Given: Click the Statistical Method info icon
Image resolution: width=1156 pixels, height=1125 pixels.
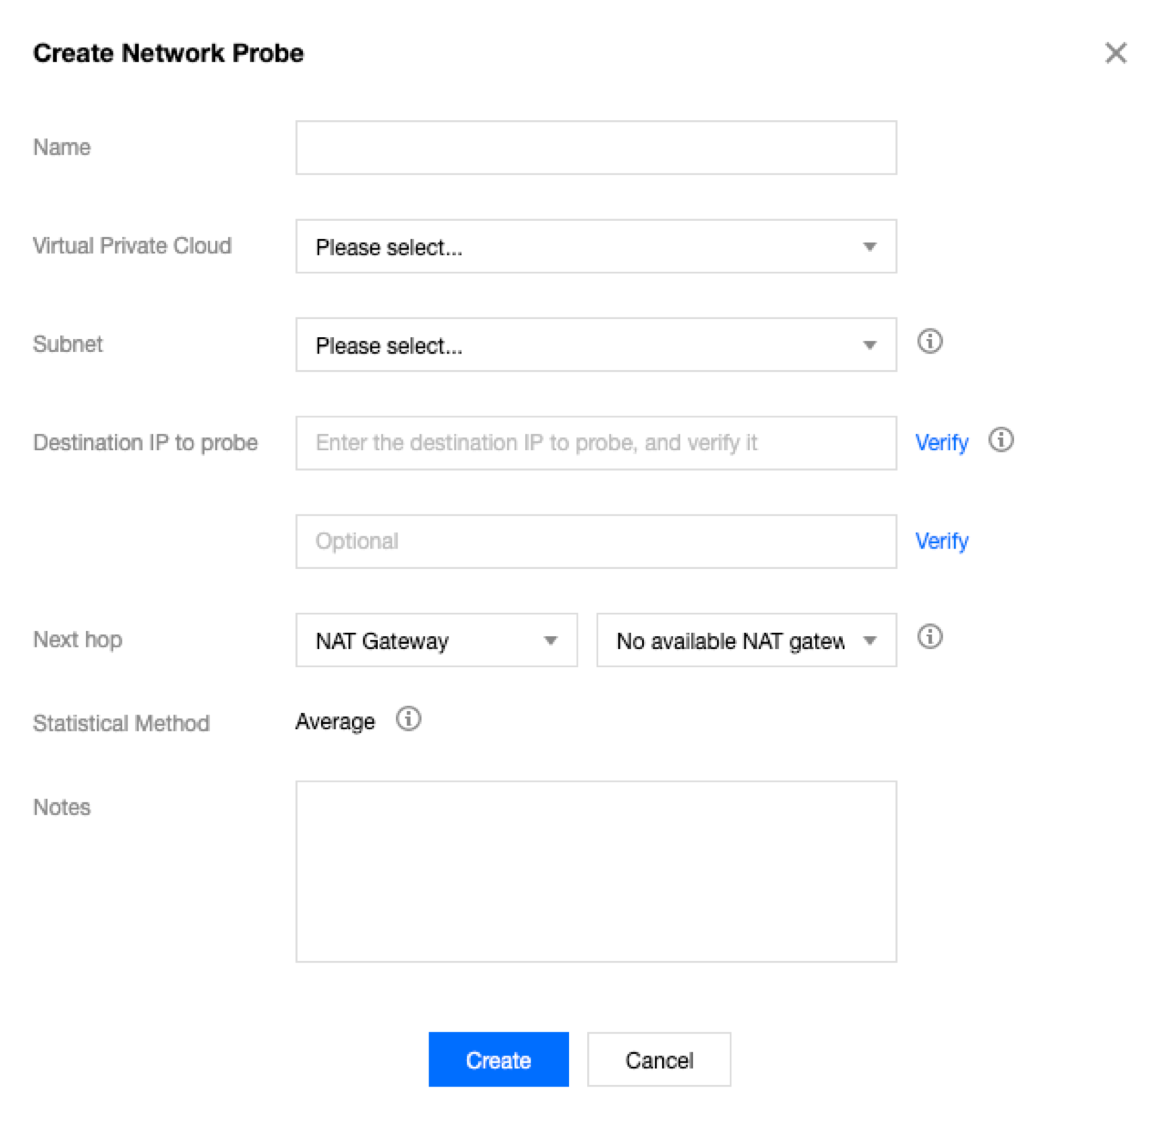Looking at the screenshot, I should click(408, 719).
